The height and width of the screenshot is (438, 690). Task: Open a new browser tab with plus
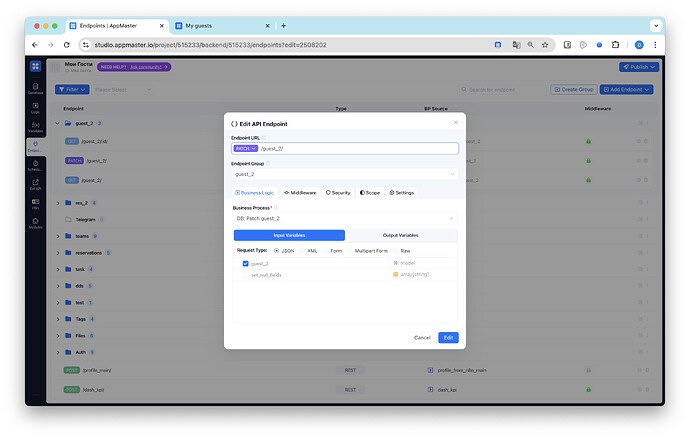[283, 26]
